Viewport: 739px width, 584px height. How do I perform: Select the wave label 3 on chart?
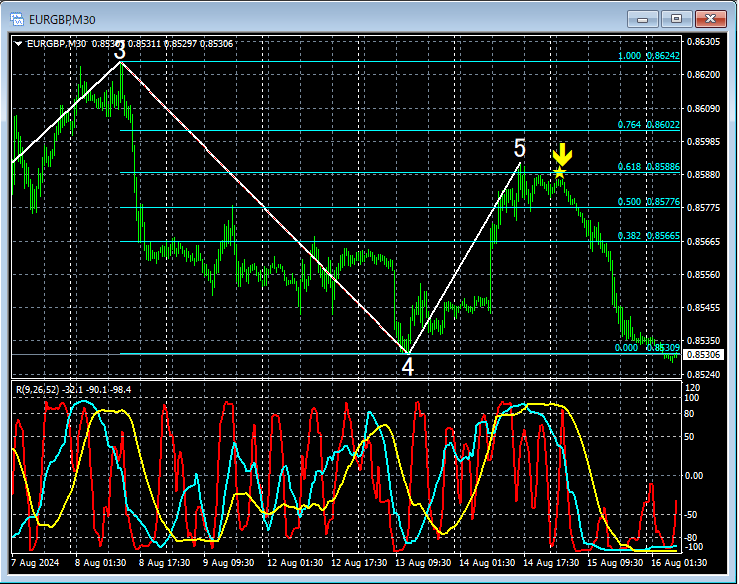(120, 50)
